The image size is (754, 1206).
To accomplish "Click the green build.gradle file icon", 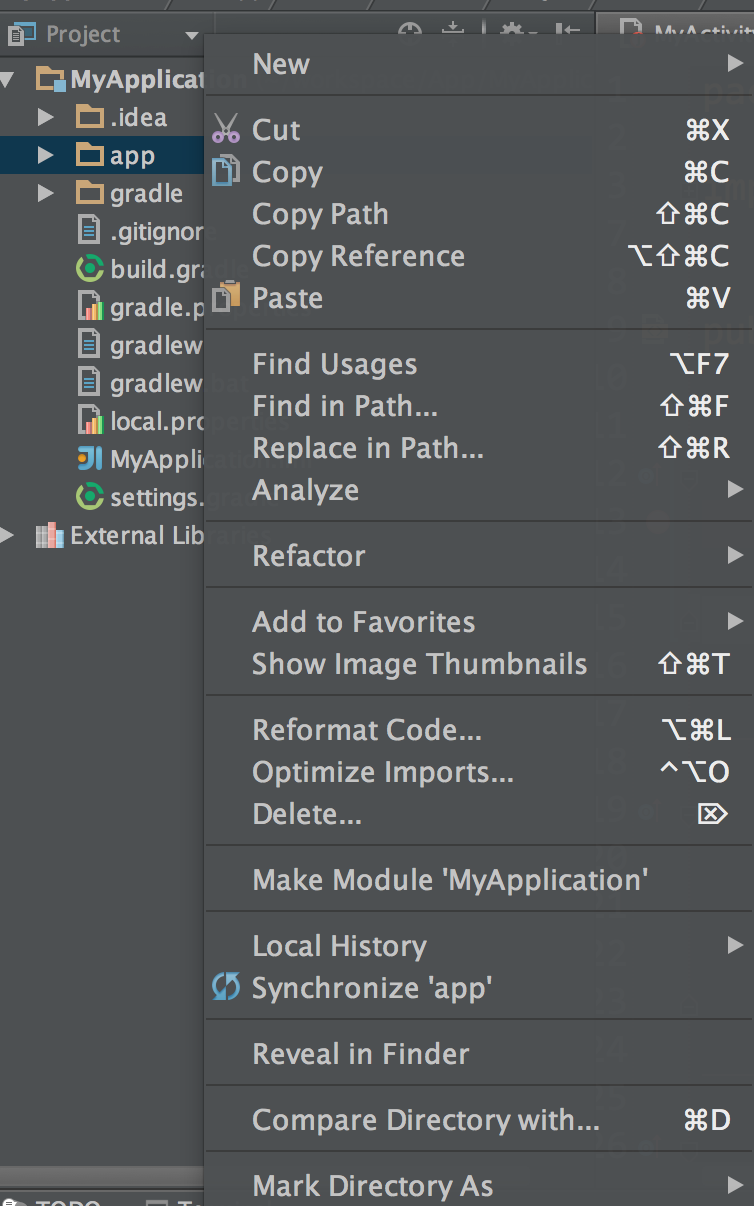I will [90, 269].
